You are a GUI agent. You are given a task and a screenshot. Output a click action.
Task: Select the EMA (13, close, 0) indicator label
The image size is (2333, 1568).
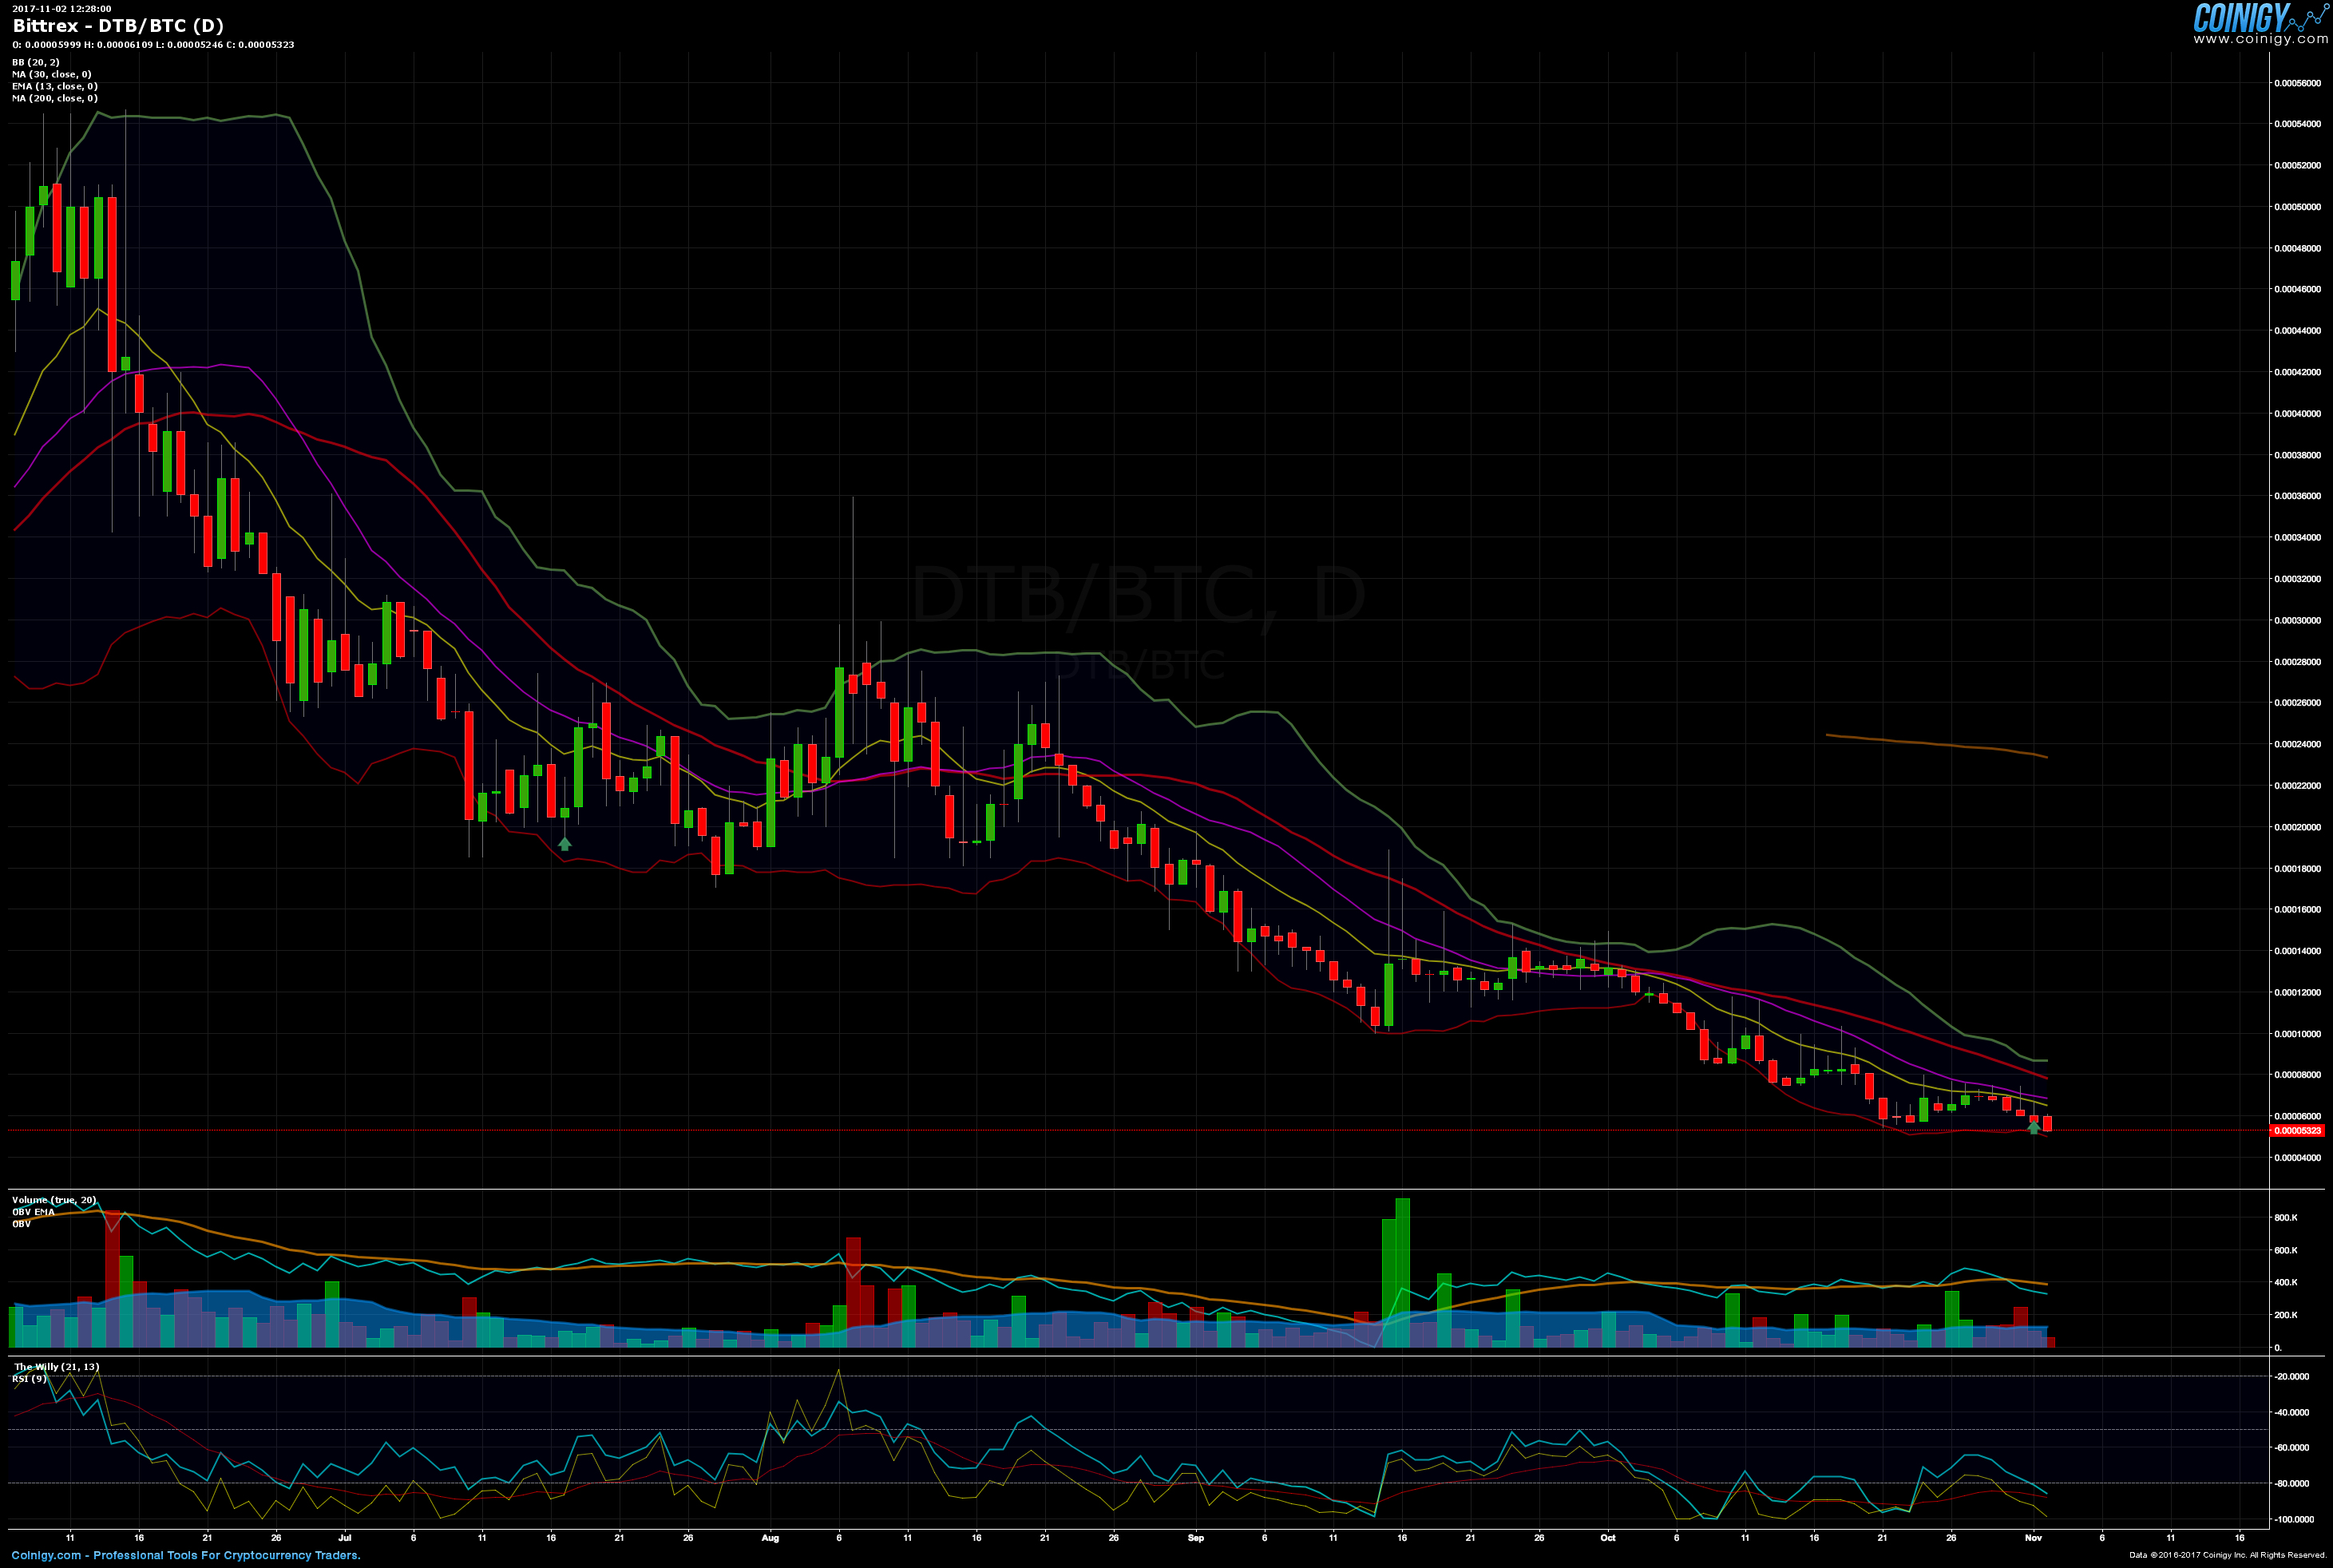tap(55, 86)
